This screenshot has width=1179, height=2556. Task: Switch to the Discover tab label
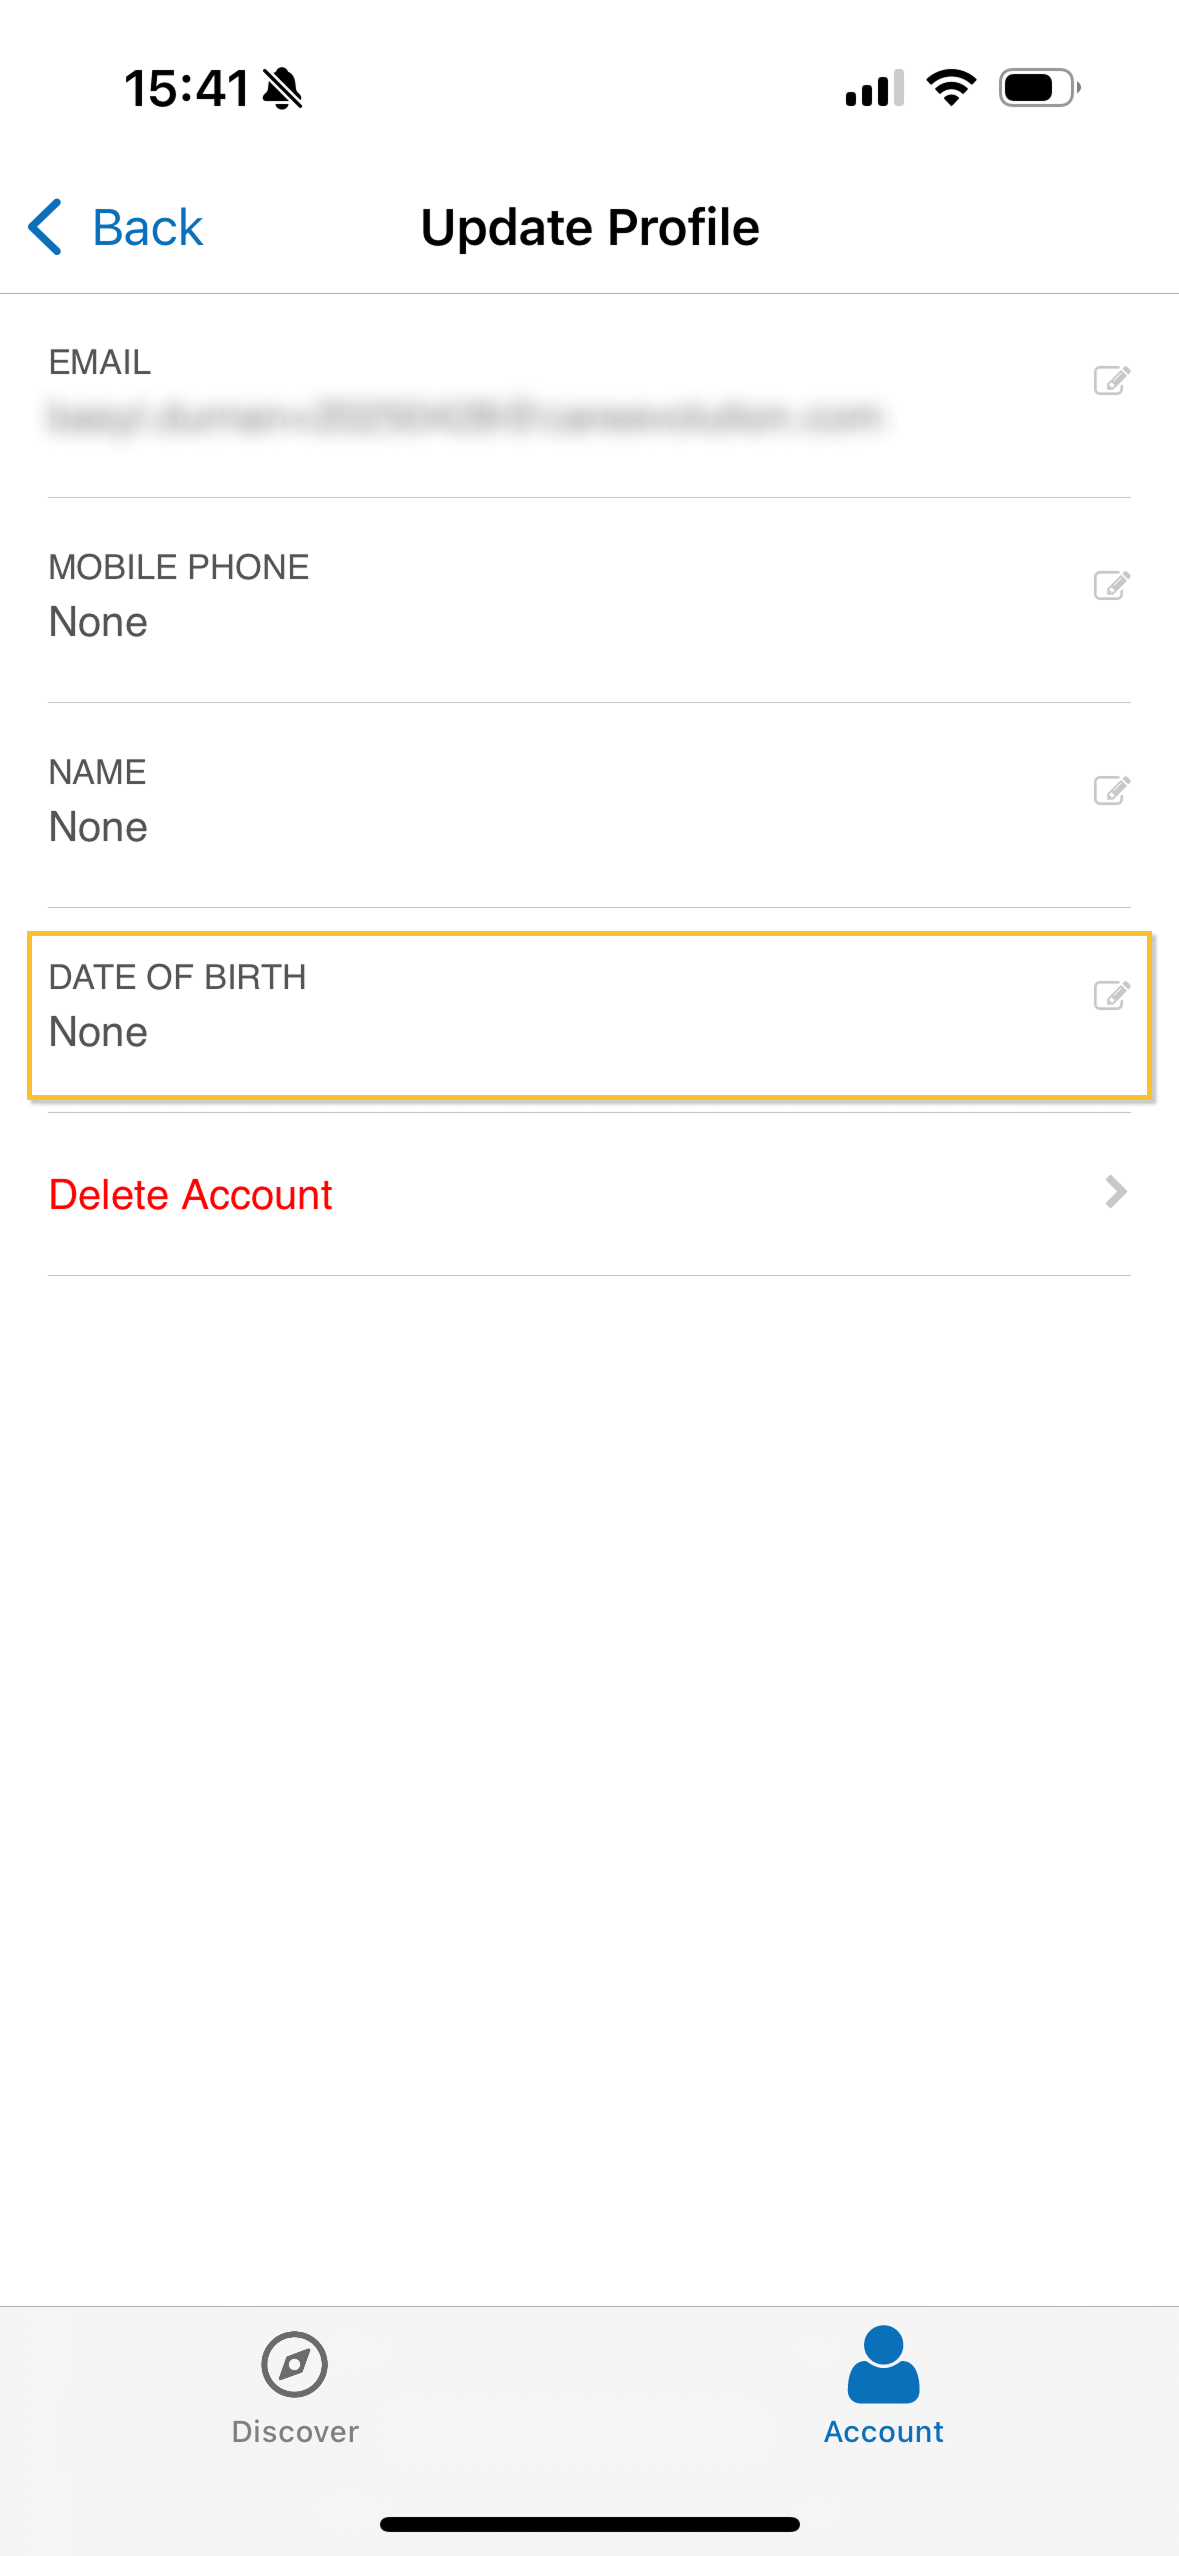[294, 2432]
